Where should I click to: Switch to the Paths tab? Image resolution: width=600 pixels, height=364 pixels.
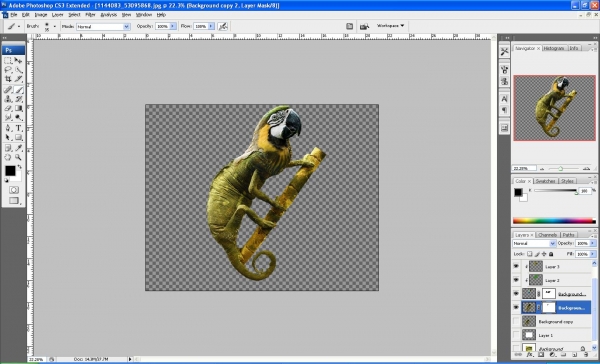coord(568,235)
